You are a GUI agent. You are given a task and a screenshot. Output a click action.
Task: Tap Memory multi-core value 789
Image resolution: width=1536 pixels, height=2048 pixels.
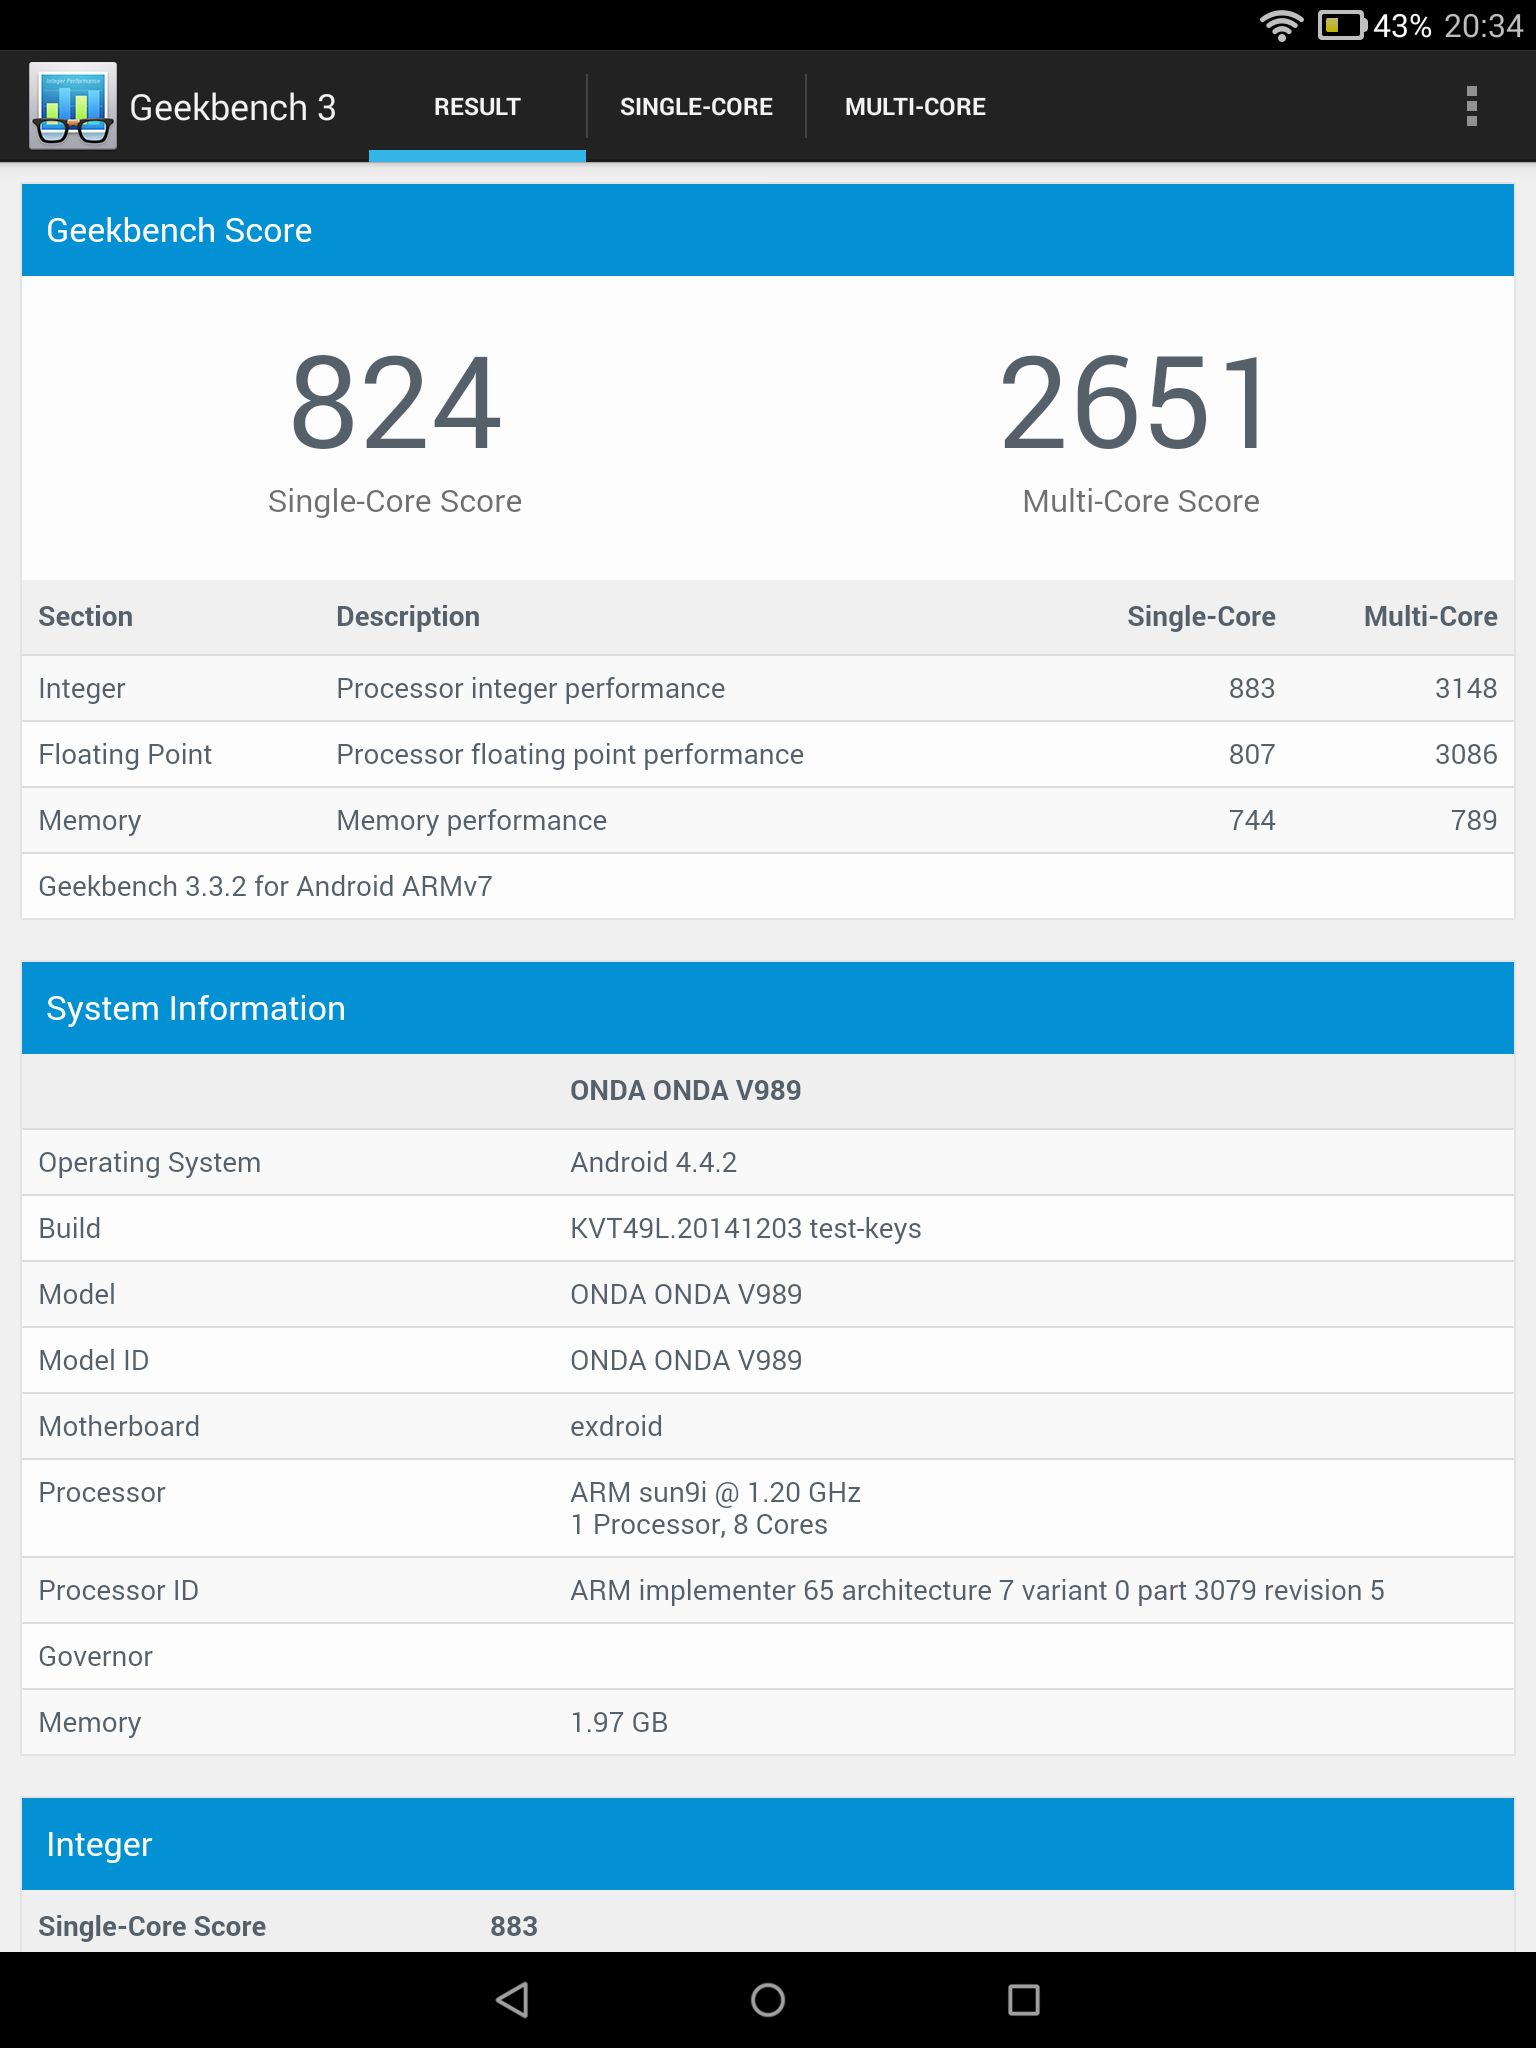tap(1474, 820)
